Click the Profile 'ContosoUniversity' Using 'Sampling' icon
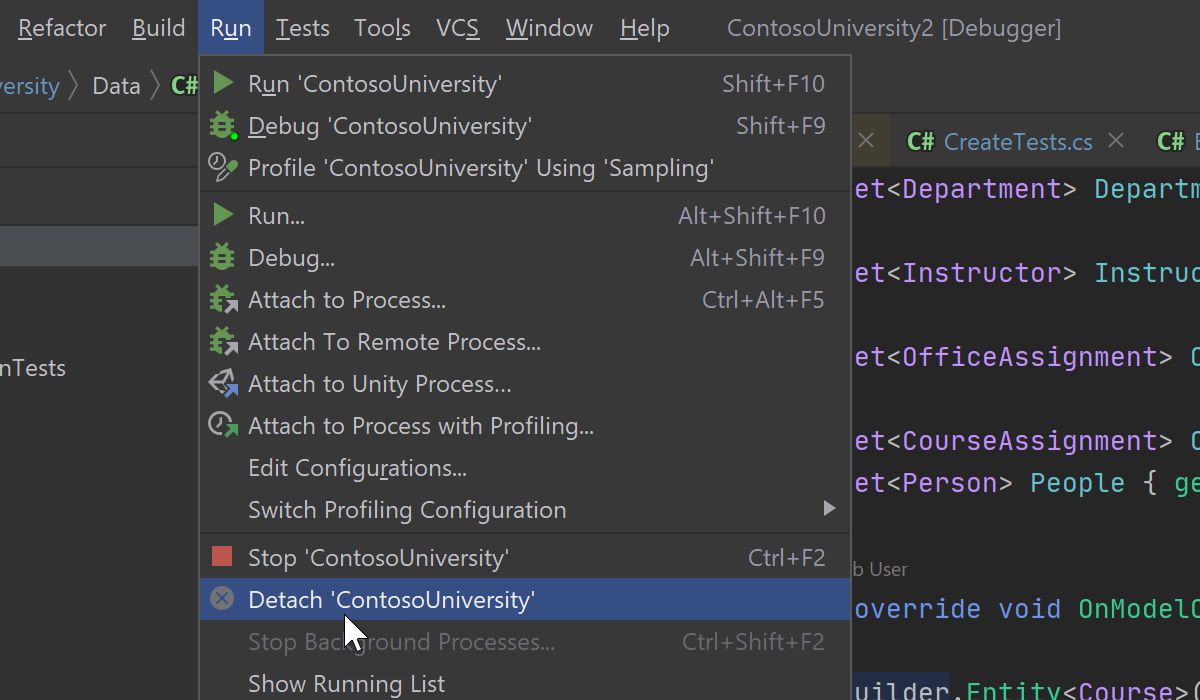Image resolution: width=1200 pixels, height=700 pixels. coord(223,167)
